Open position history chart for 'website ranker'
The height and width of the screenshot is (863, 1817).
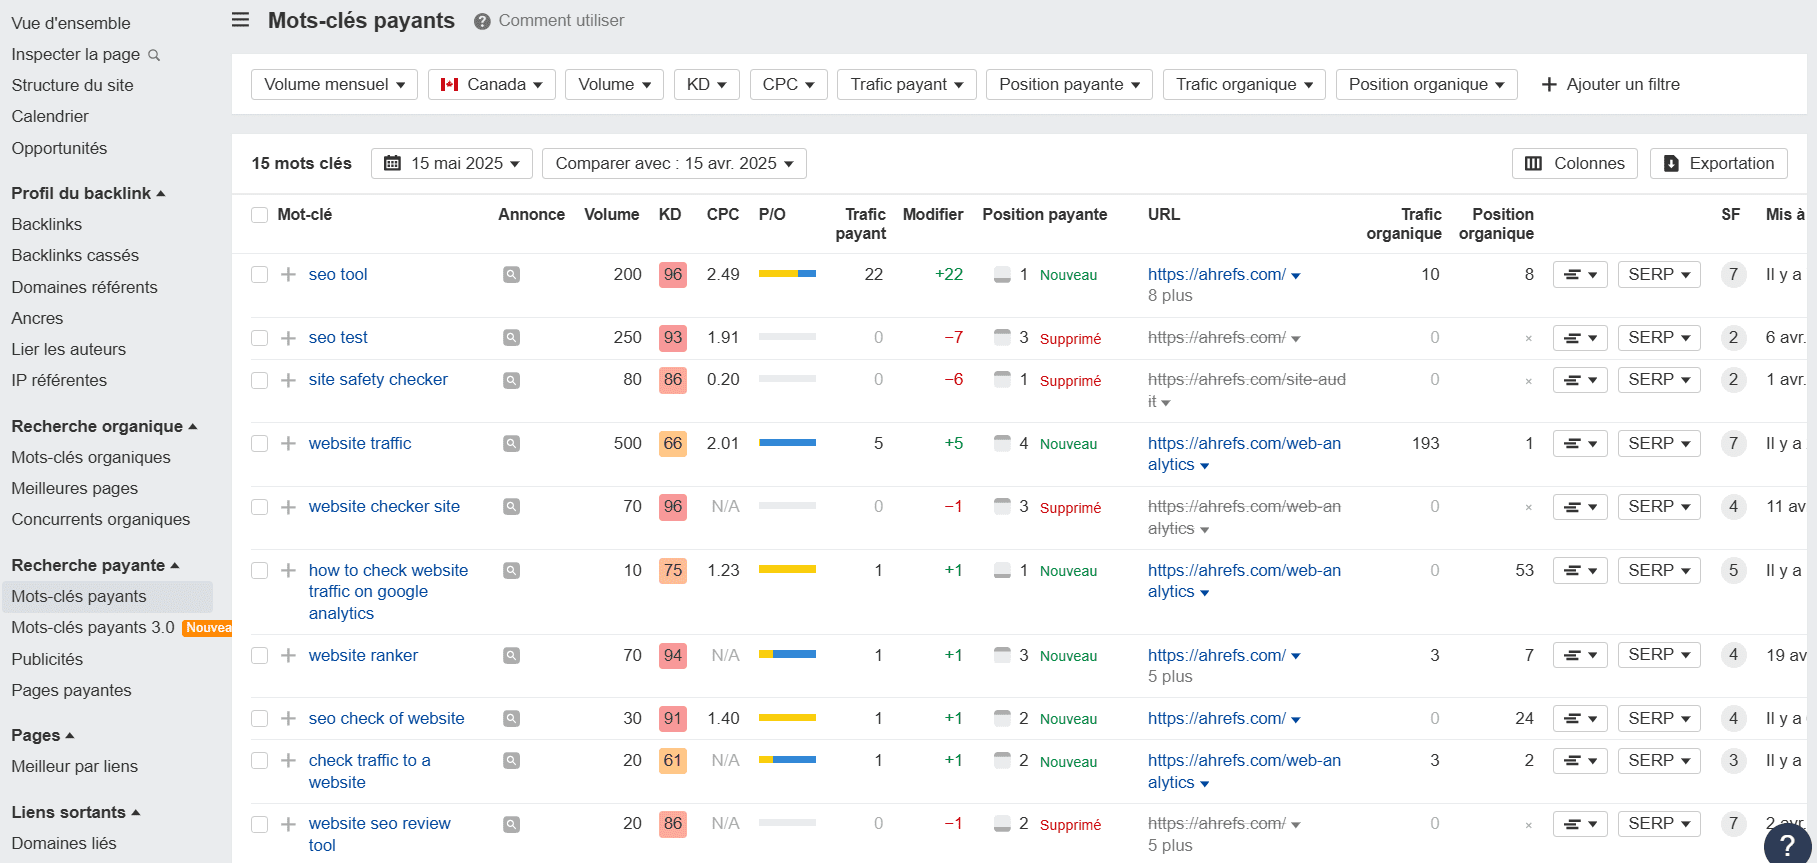pyautogui.click(x=1580, y=655)
